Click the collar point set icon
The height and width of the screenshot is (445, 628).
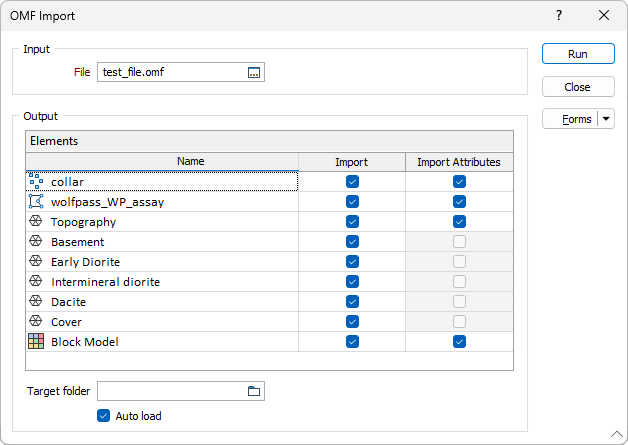[x=36, y=181]
